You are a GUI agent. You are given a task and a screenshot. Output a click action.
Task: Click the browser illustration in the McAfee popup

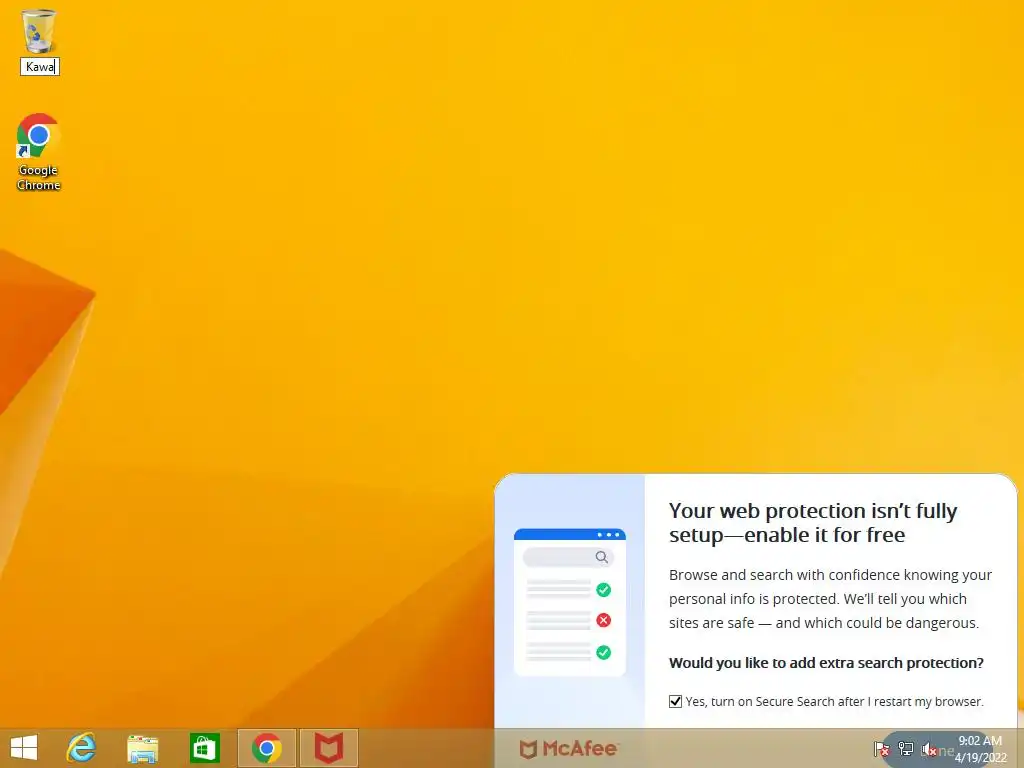click(569, 602)
